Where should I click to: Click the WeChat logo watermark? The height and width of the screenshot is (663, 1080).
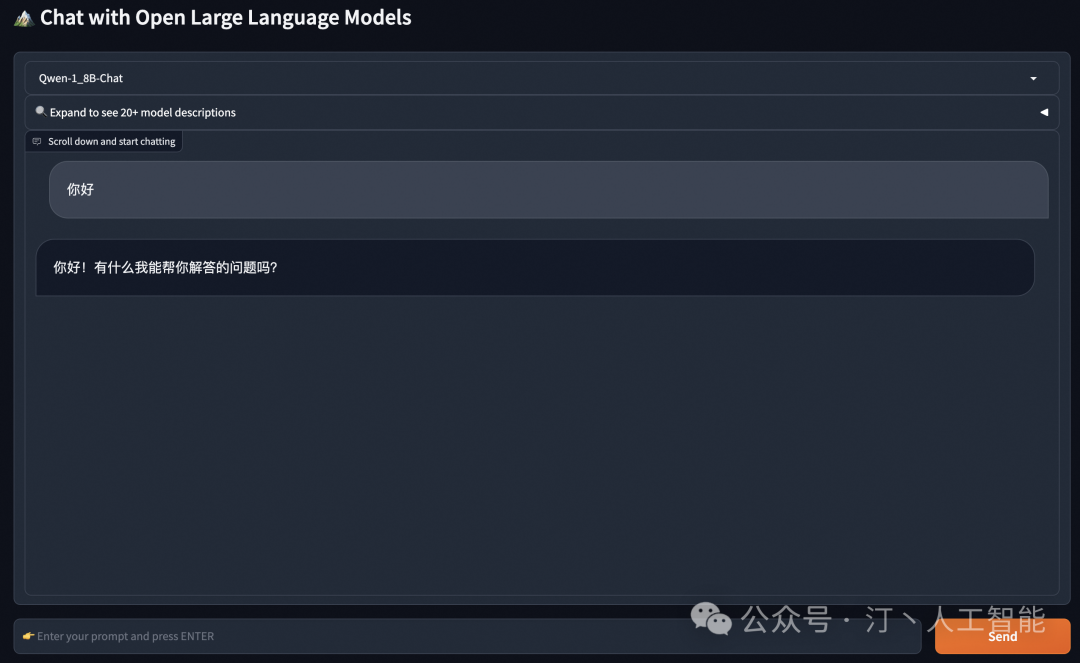point(712,619)
